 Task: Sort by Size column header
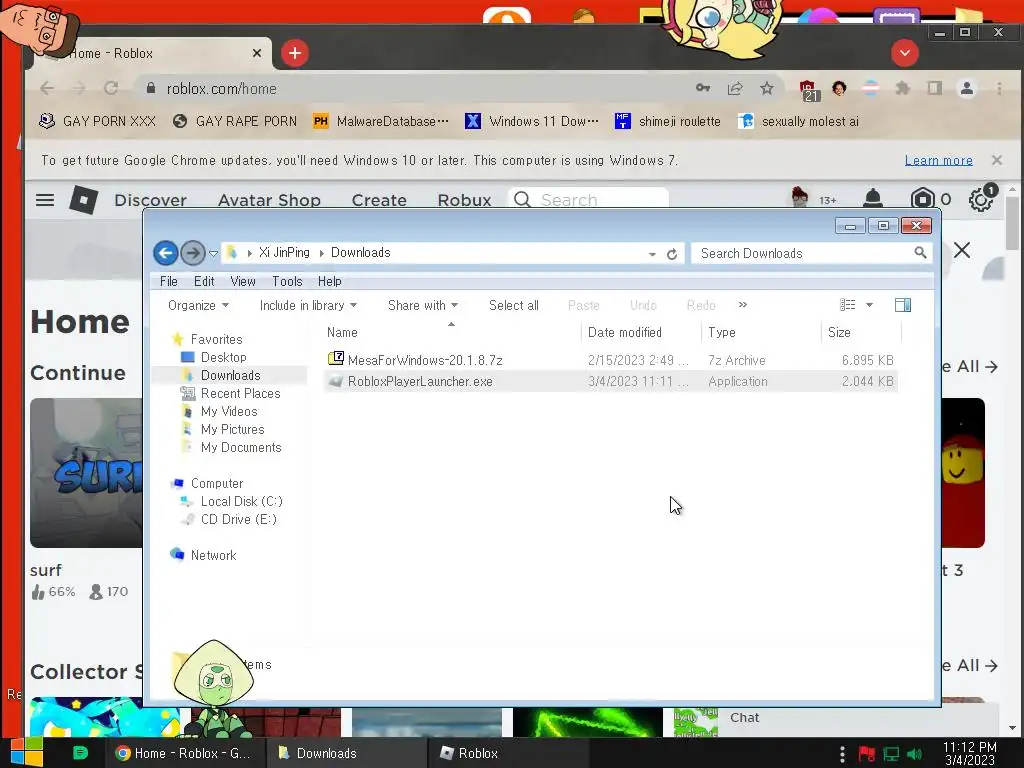coord(839,332)
